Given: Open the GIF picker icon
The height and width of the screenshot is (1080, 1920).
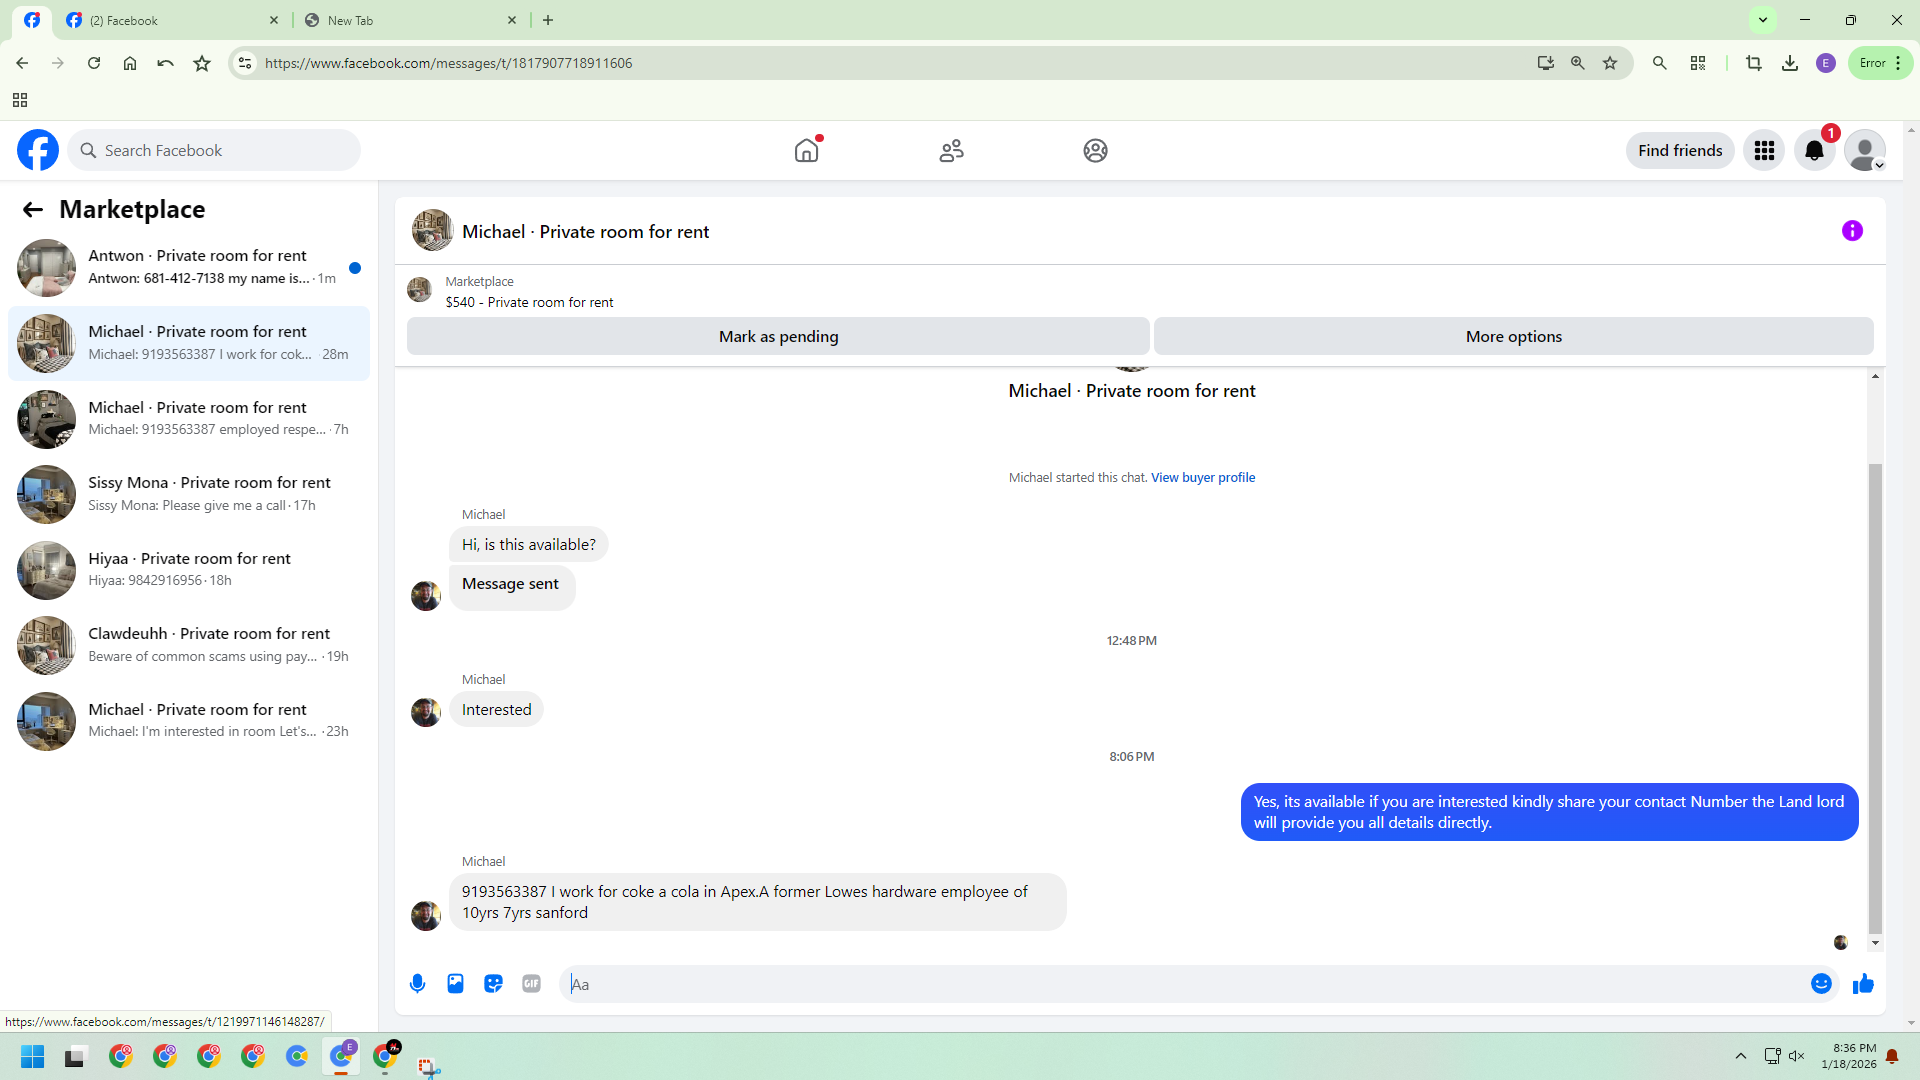Looking at the screenshot, I should 531,984.
